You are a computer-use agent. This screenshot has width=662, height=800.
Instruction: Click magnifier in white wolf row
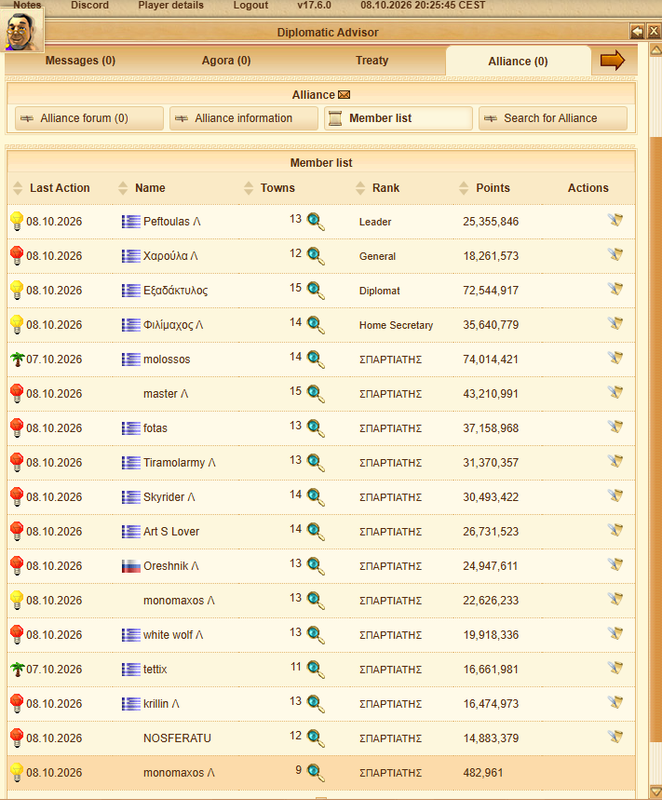coord(316,635)
